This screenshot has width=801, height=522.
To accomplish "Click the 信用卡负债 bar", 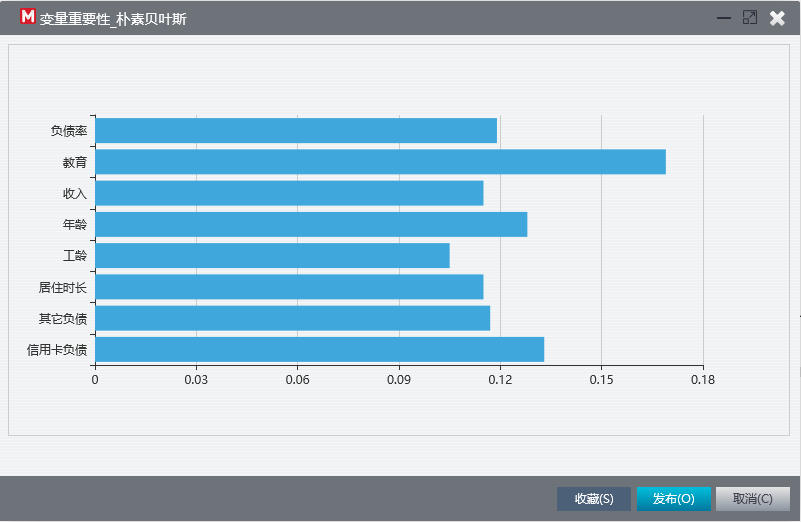I will [320, 349].
